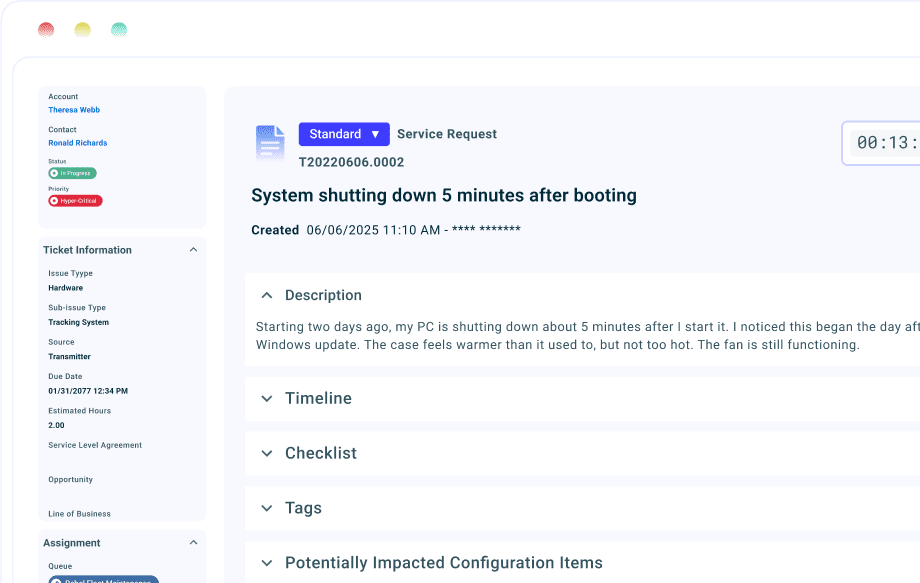The width and height of the screenshot is (920, 583).
Task: Click the yellow window dot
Action: 82,30
